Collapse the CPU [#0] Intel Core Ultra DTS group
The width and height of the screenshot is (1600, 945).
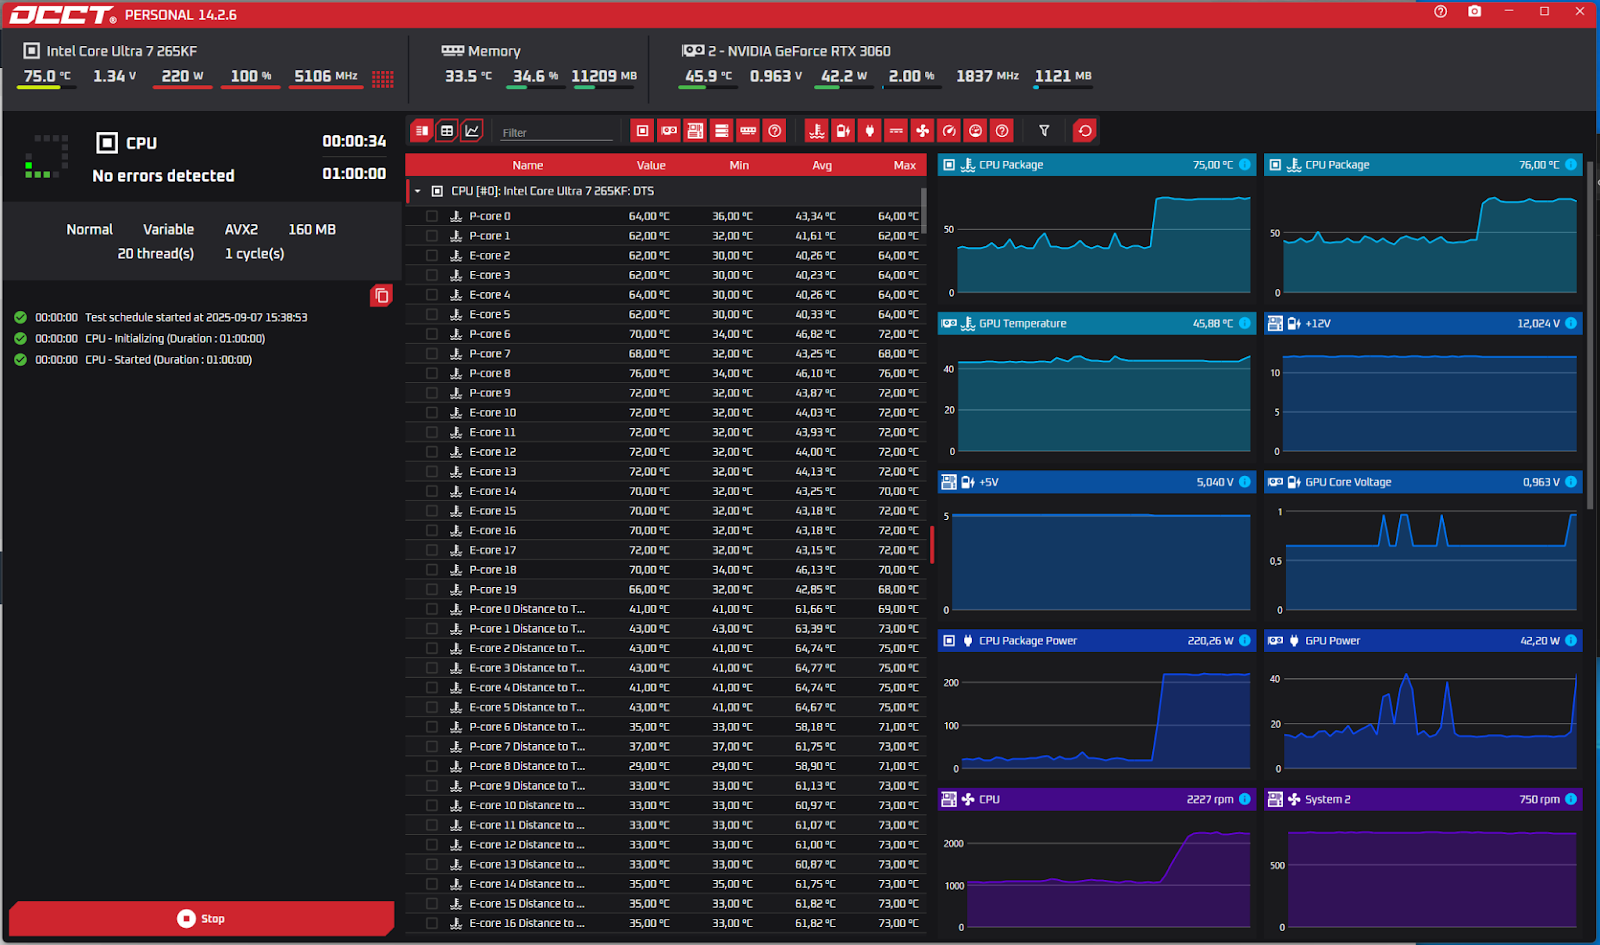point(417,191)
